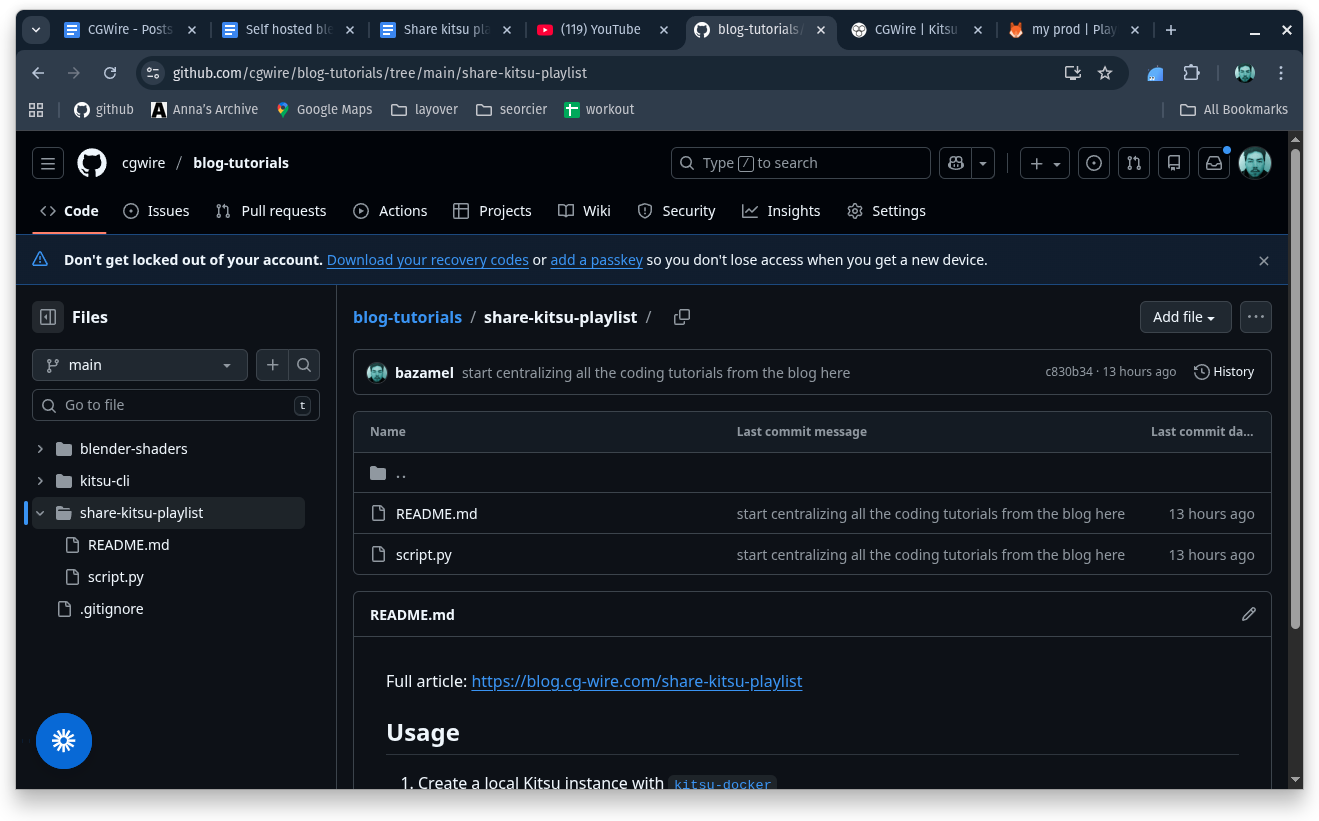Open the blog.cg-wire.com article link
This screenshot has width=1319, height=821.
[637, 681]
